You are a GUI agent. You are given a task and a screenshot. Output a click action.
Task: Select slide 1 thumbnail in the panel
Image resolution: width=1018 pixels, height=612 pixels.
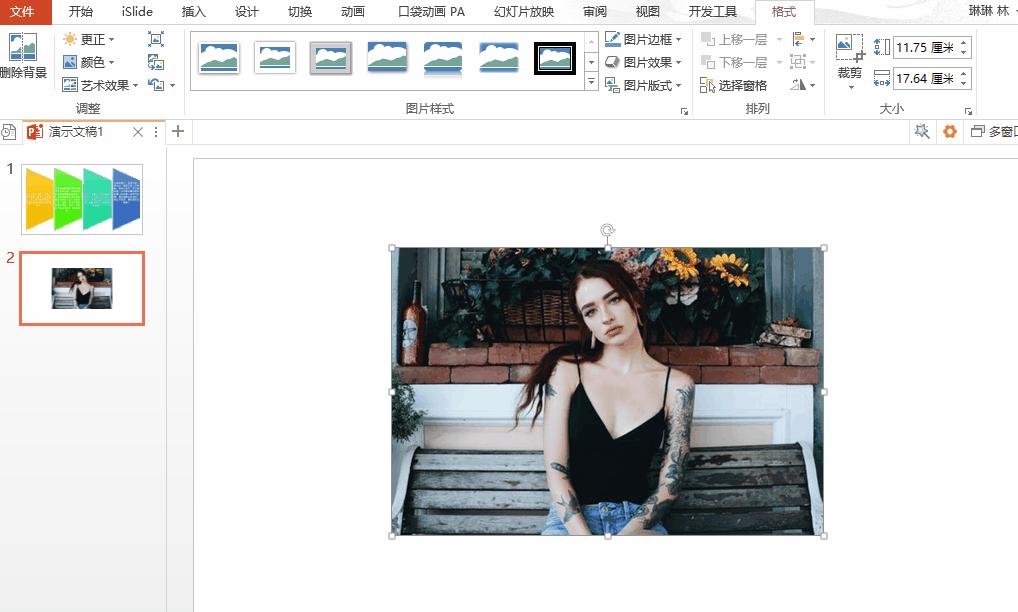82,198
